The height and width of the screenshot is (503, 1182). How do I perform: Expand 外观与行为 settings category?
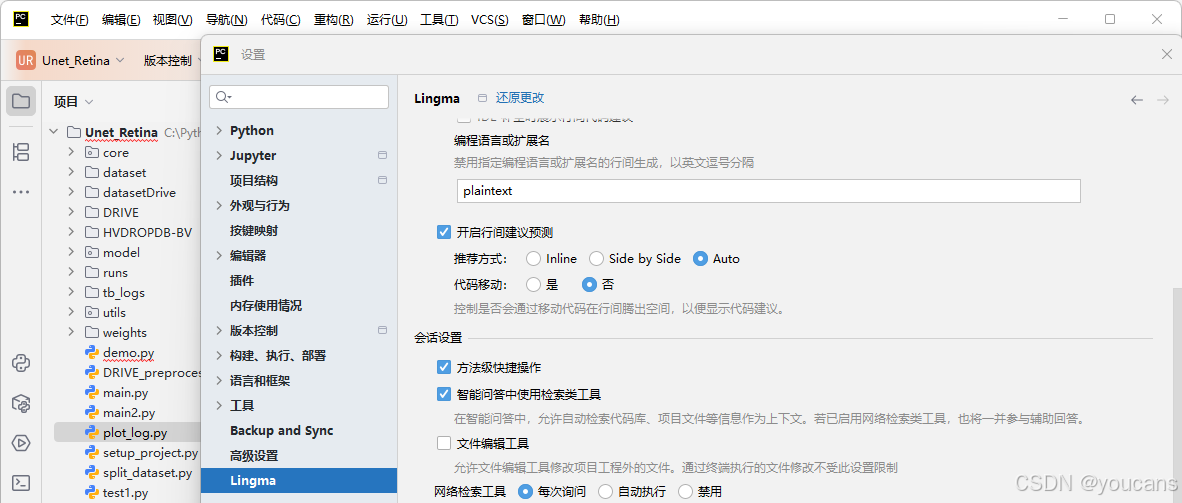coord(219,205)
